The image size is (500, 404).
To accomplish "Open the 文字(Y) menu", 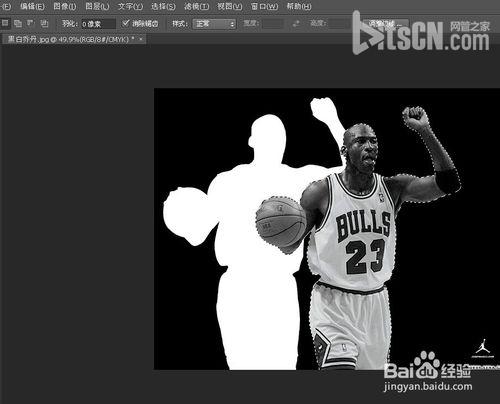I will click(130, 6).
